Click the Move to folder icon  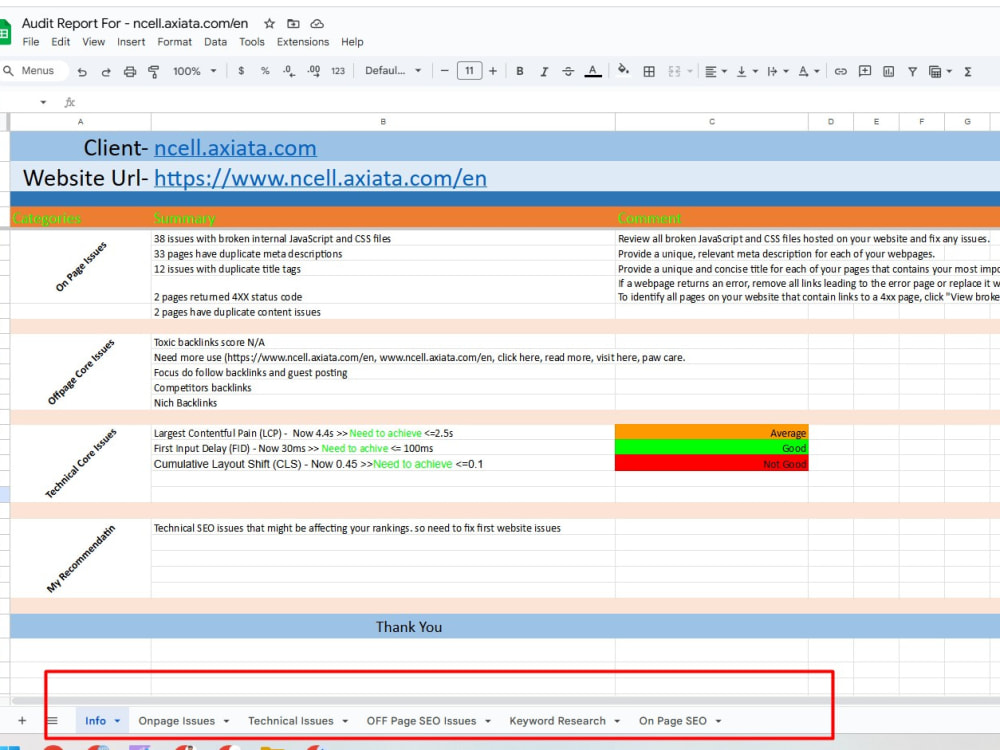[293, 24]
